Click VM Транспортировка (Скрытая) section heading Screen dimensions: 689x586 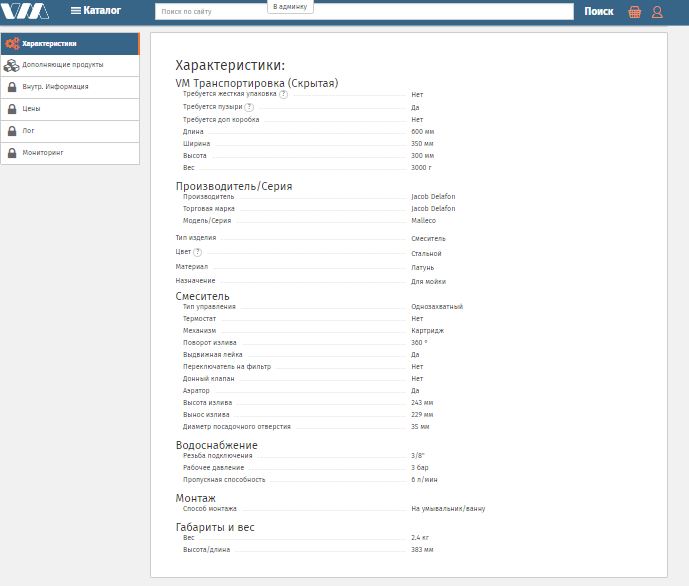tap(257, 83)
